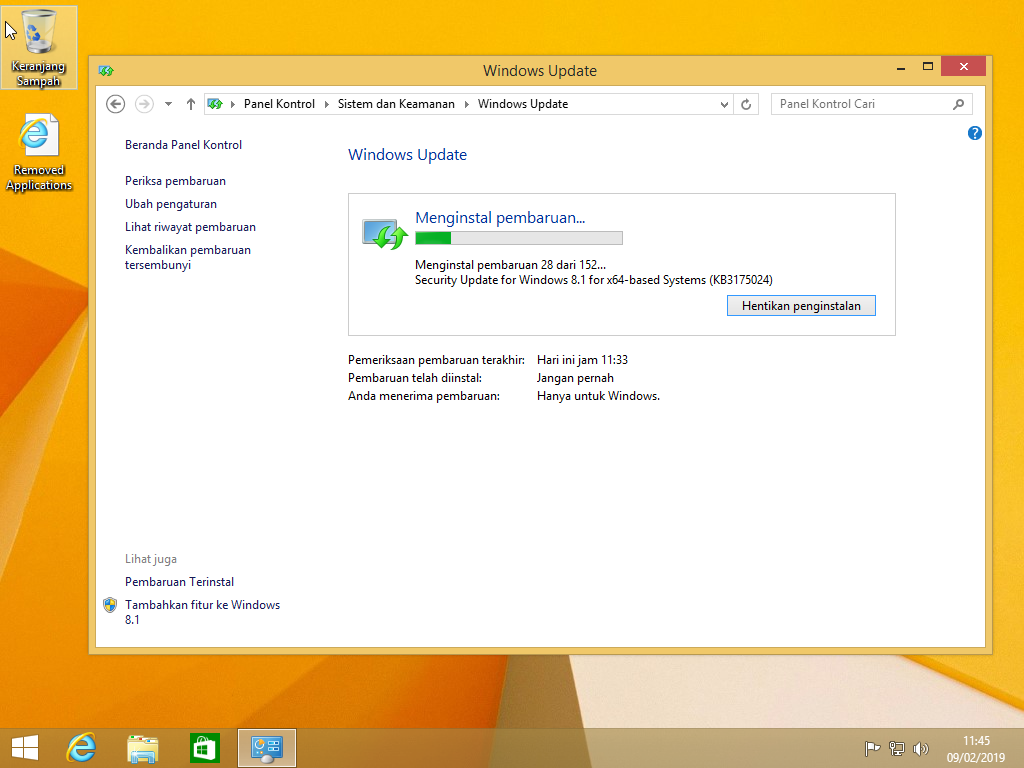Open File Explorer from the taskbar
This screenshot has width=1024, height=768.
pyautogui.click(x=142, y=748)
